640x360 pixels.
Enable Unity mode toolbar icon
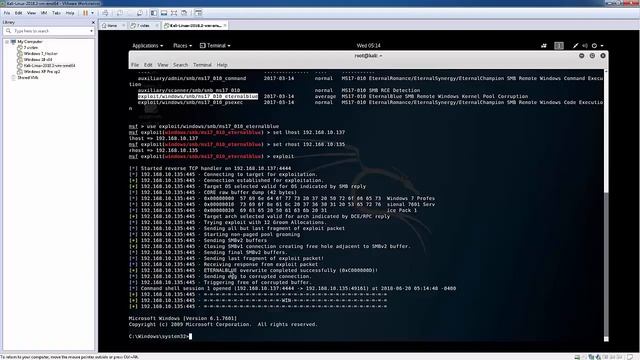point(184,13)
